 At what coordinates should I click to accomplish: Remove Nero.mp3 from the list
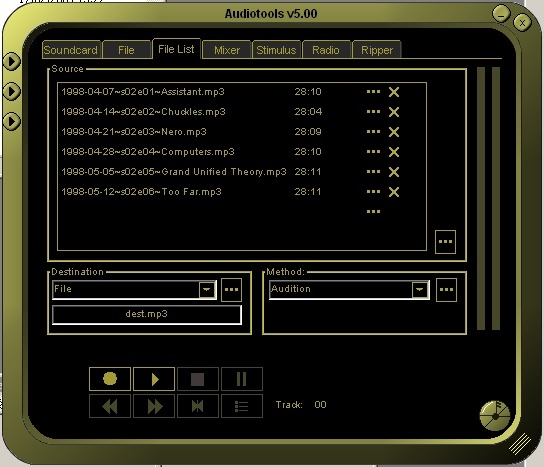(x=394, y=132)
